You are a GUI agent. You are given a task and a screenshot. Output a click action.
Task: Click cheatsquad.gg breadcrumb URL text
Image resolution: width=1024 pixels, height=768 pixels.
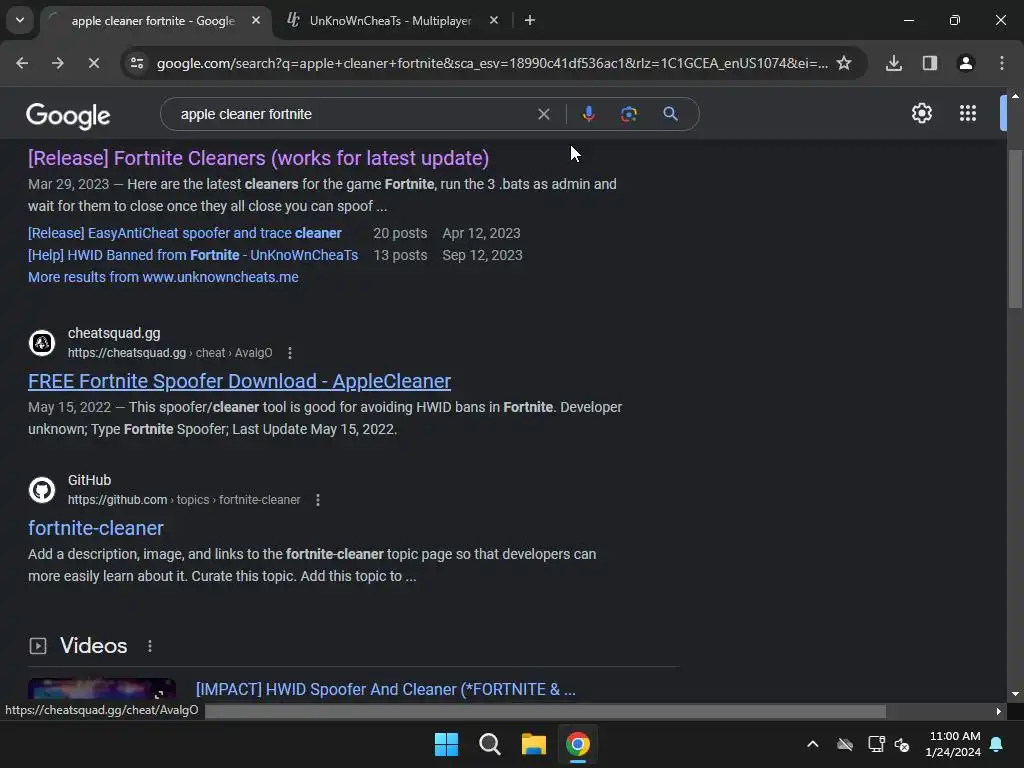coord(170,353)
